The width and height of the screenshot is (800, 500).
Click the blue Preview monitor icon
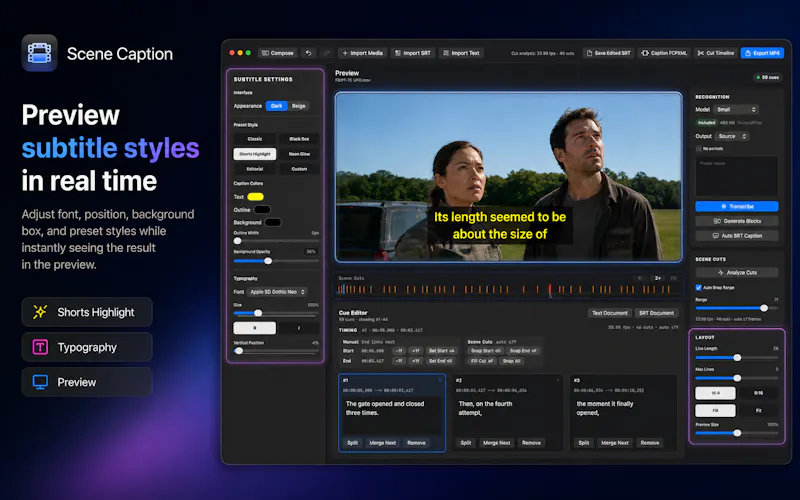click(40, 382)
